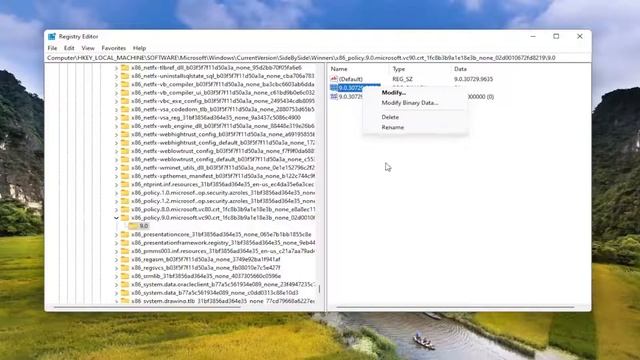The image size is (640, 360).
Task: Select the x86_netfx-vb_compiler_b03f5f7f11d50a3a key
Action: point(223,84)
